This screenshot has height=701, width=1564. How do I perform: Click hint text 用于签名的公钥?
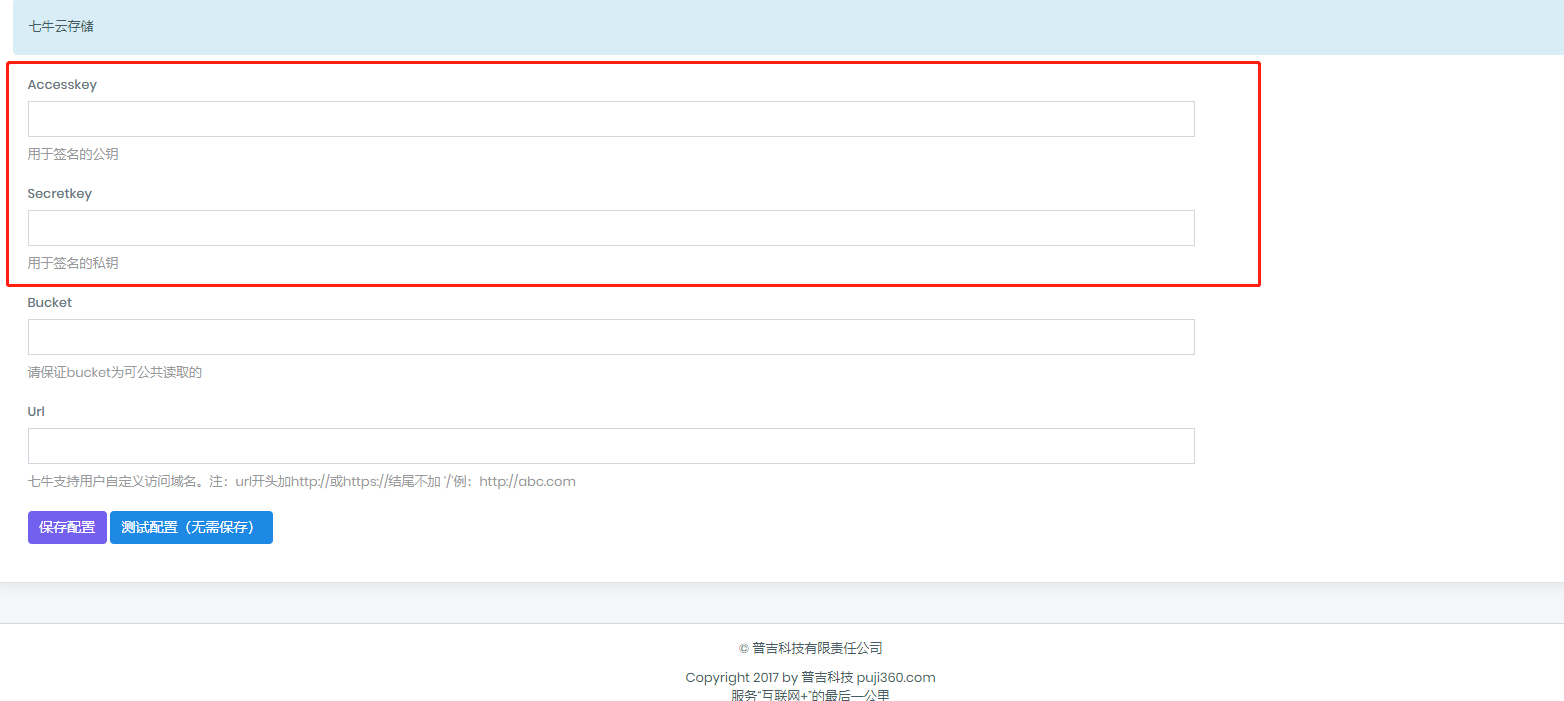click(73, 155)
